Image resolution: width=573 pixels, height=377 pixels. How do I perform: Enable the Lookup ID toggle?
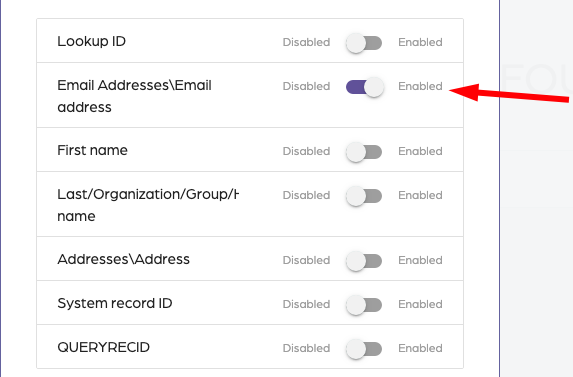[364, 43]
